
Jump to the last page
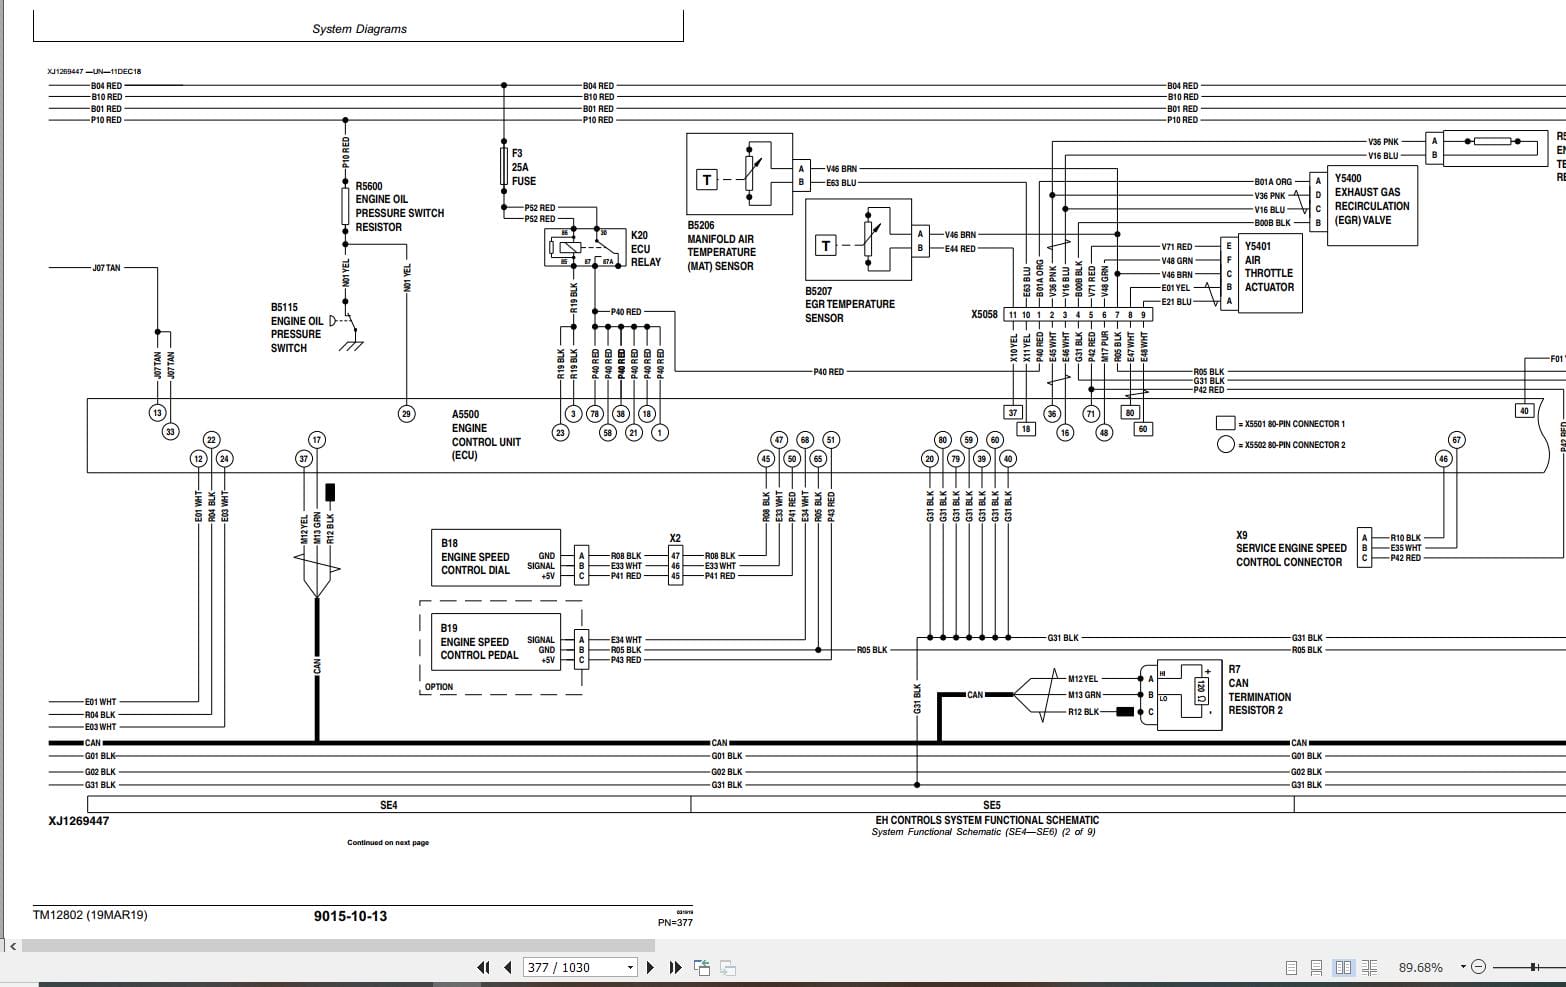pos(675,967)
